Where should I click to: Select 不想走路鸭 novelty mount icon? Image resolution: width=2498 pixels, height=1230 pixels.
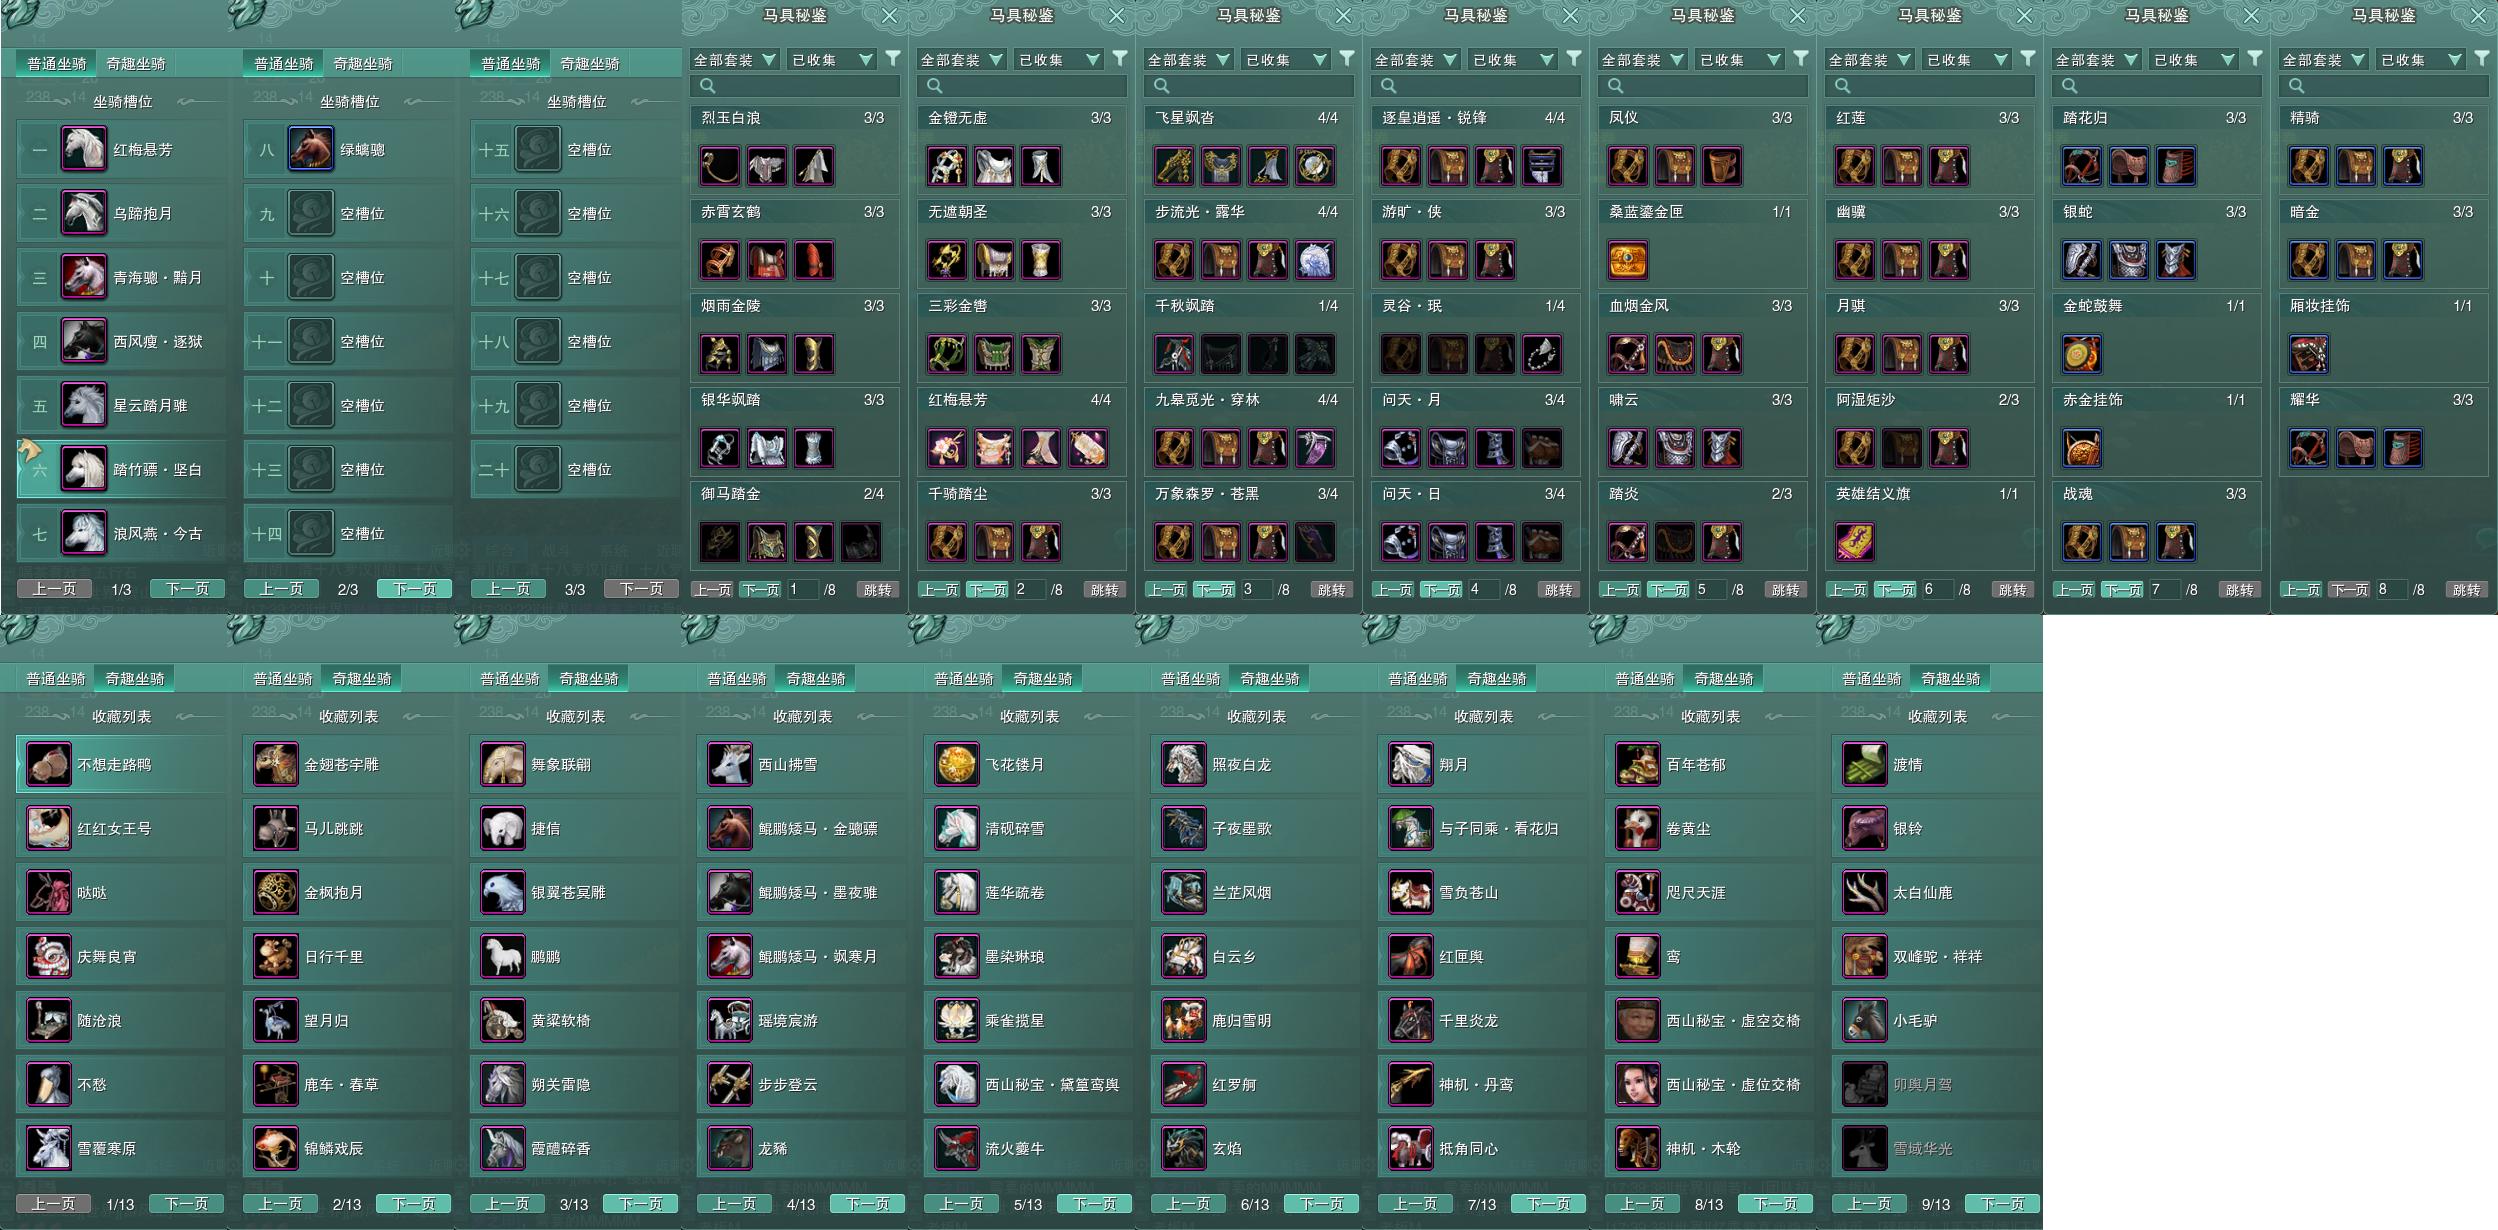coord(48,764)
